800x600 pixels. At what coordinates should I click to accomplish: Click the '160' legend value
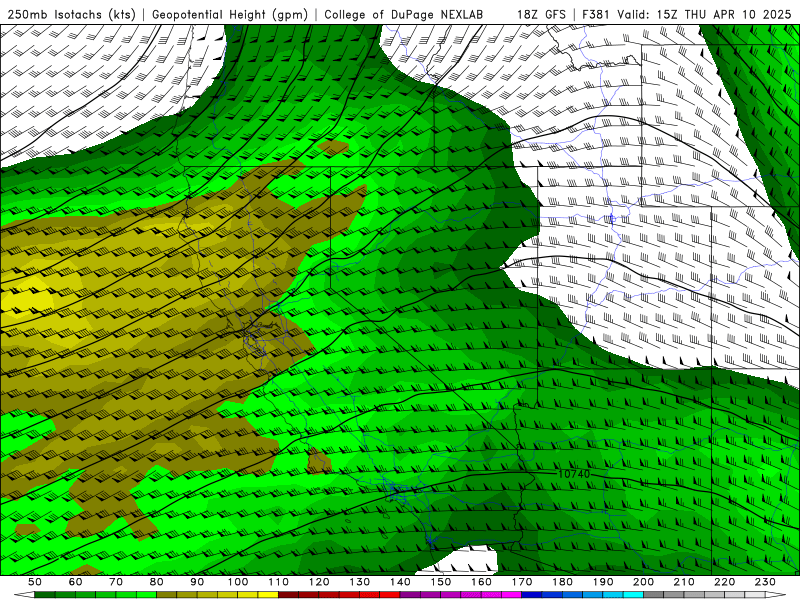[x=482, y=582]
